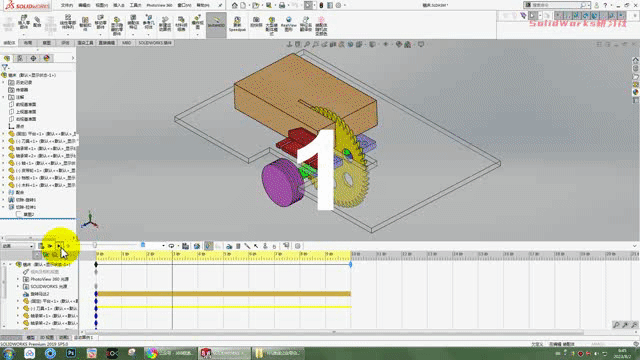Screen dimensions: 640x360
Task: Click the Motor icon in motion toolbar
Action: [229, 246]
